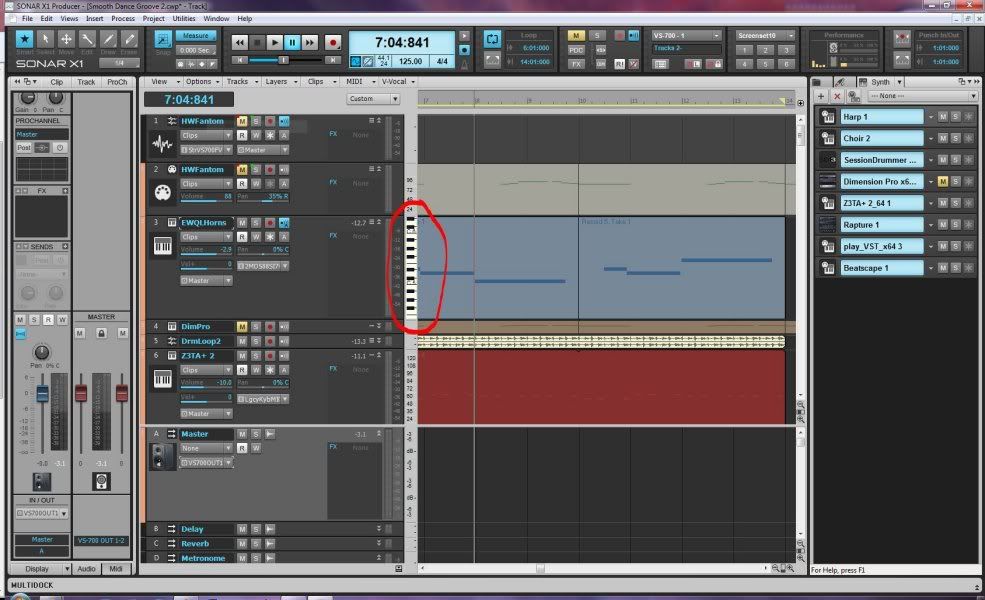Pick the Draw tool

click(x=109, y=41)
